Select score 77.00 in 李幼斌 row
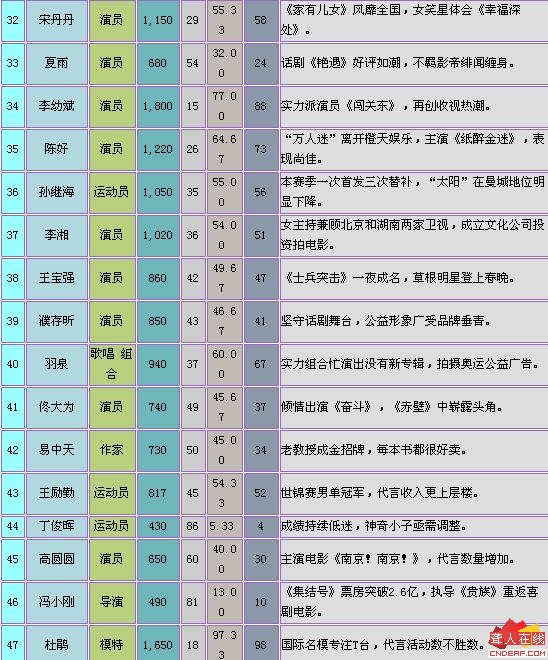This screenshot has width=548, height=660. 224,106
